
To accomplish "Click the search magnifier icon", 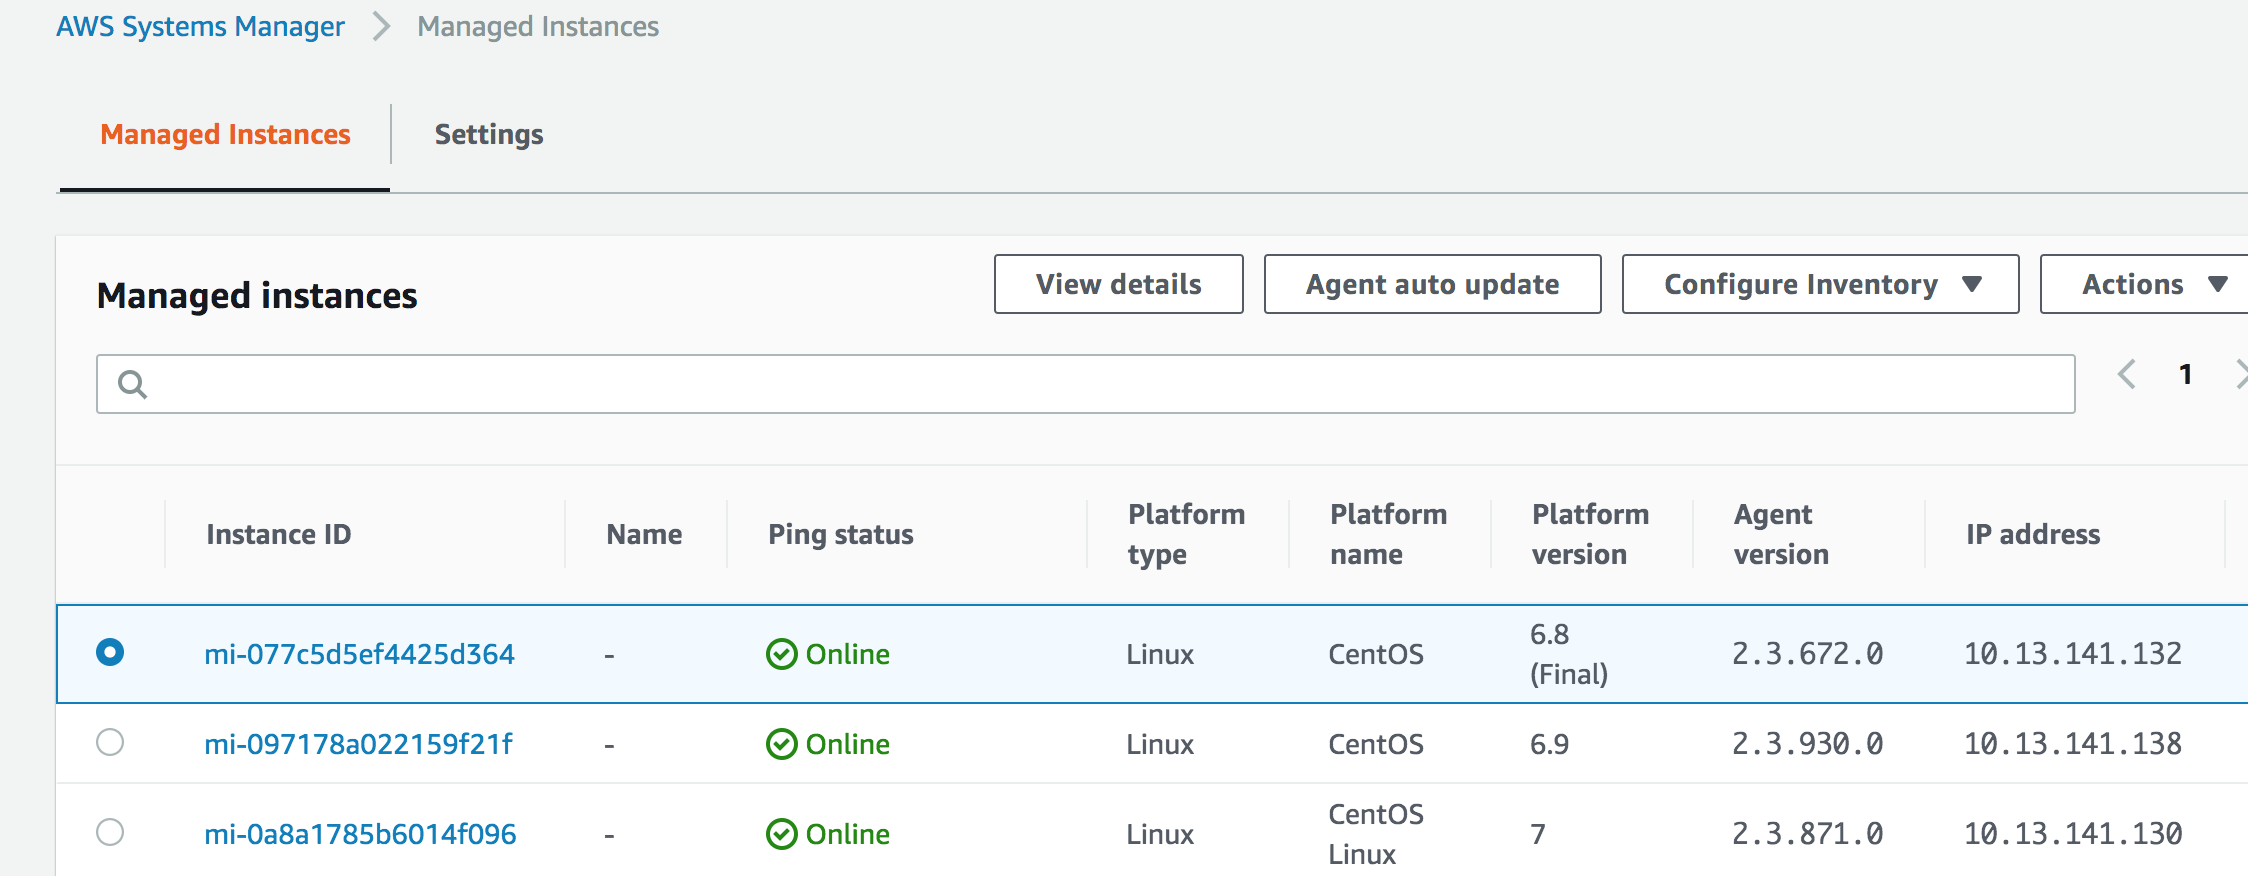I will point(132,384).
